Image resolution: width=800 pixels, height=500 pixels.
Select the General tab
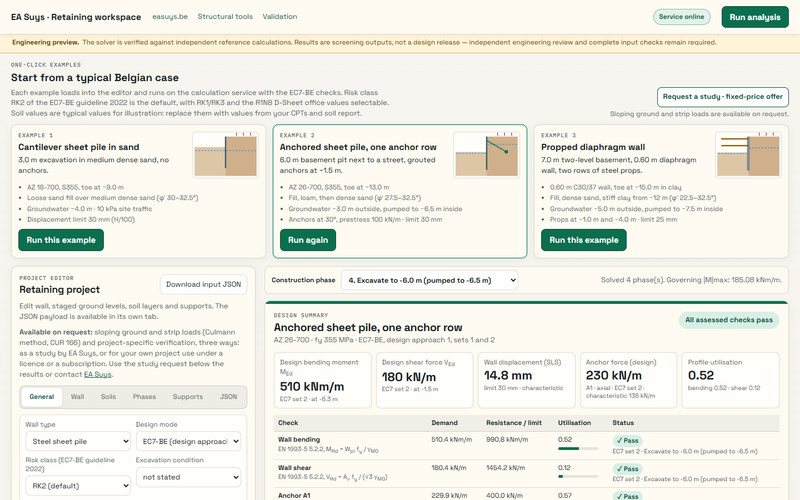pyautogui.click(x=42, y=396)
